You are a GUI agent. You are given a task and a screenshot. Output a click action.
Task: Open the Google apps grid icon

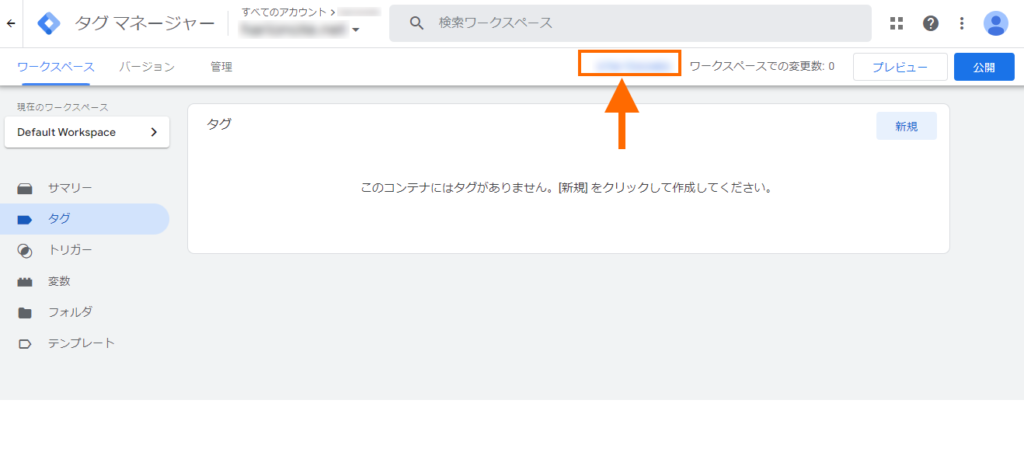(x=897, y=23)
